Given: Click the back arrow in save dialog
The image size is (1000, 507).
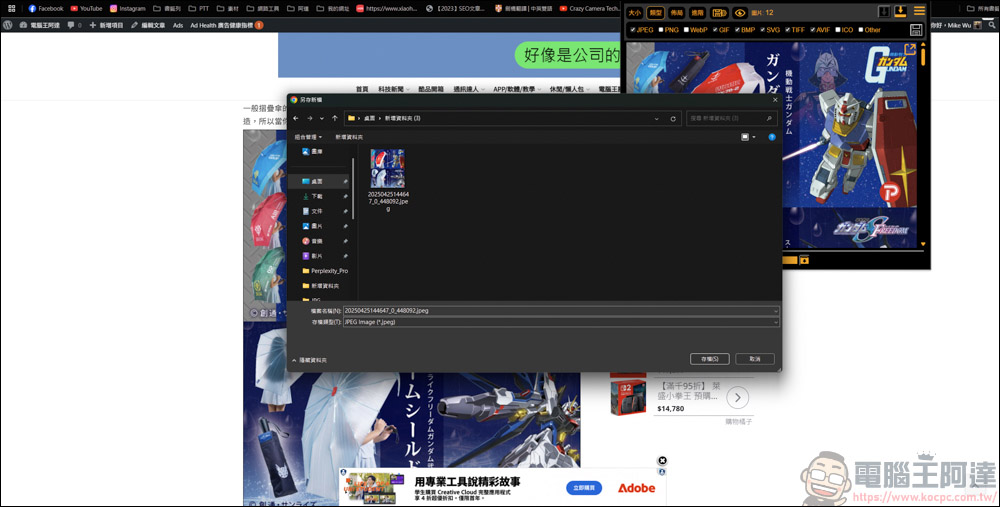Looking at the screenshot, I should coord(296,118).
